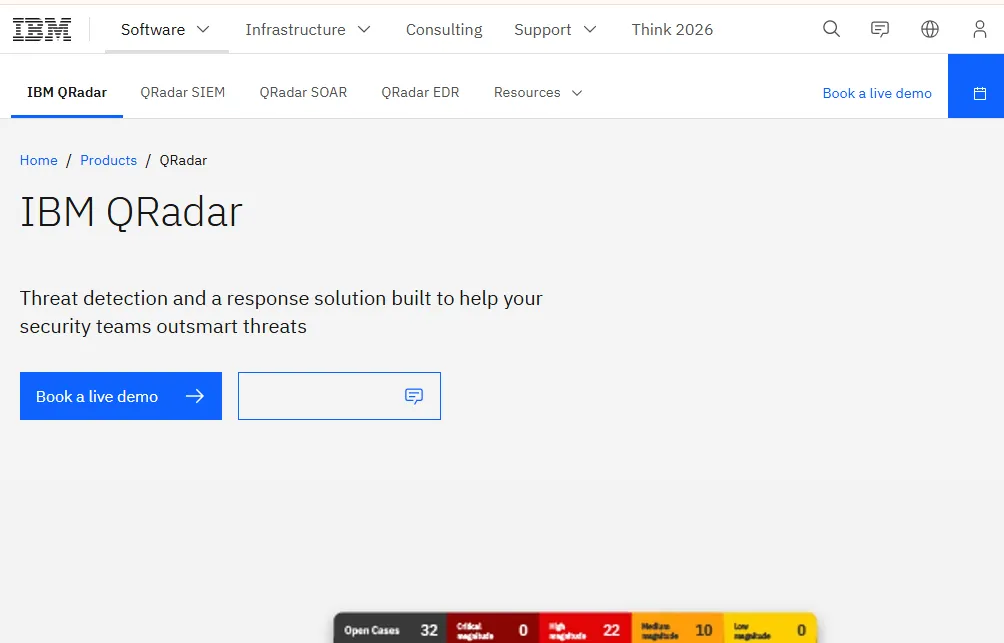
Task: Open Think 2026 menu item
Action: pyautogui.click(x=672, y=29)
